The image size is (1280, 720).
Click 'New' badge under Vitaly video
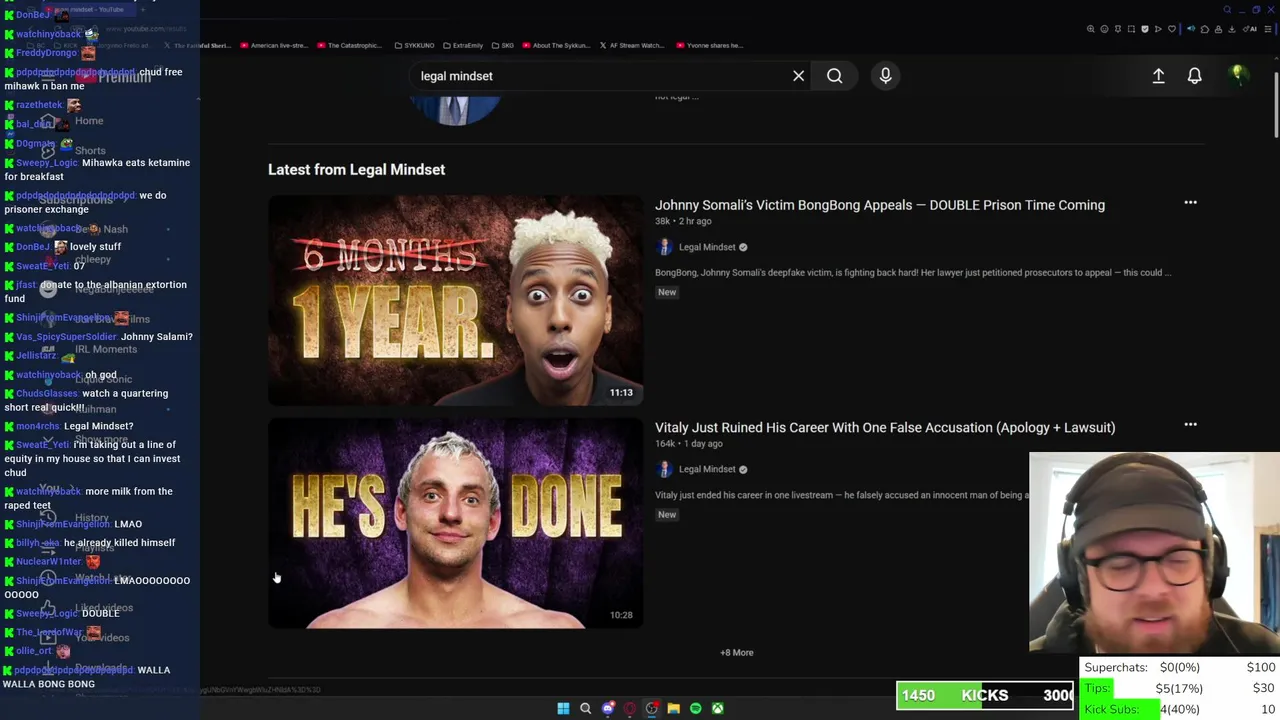click(667, 514)
